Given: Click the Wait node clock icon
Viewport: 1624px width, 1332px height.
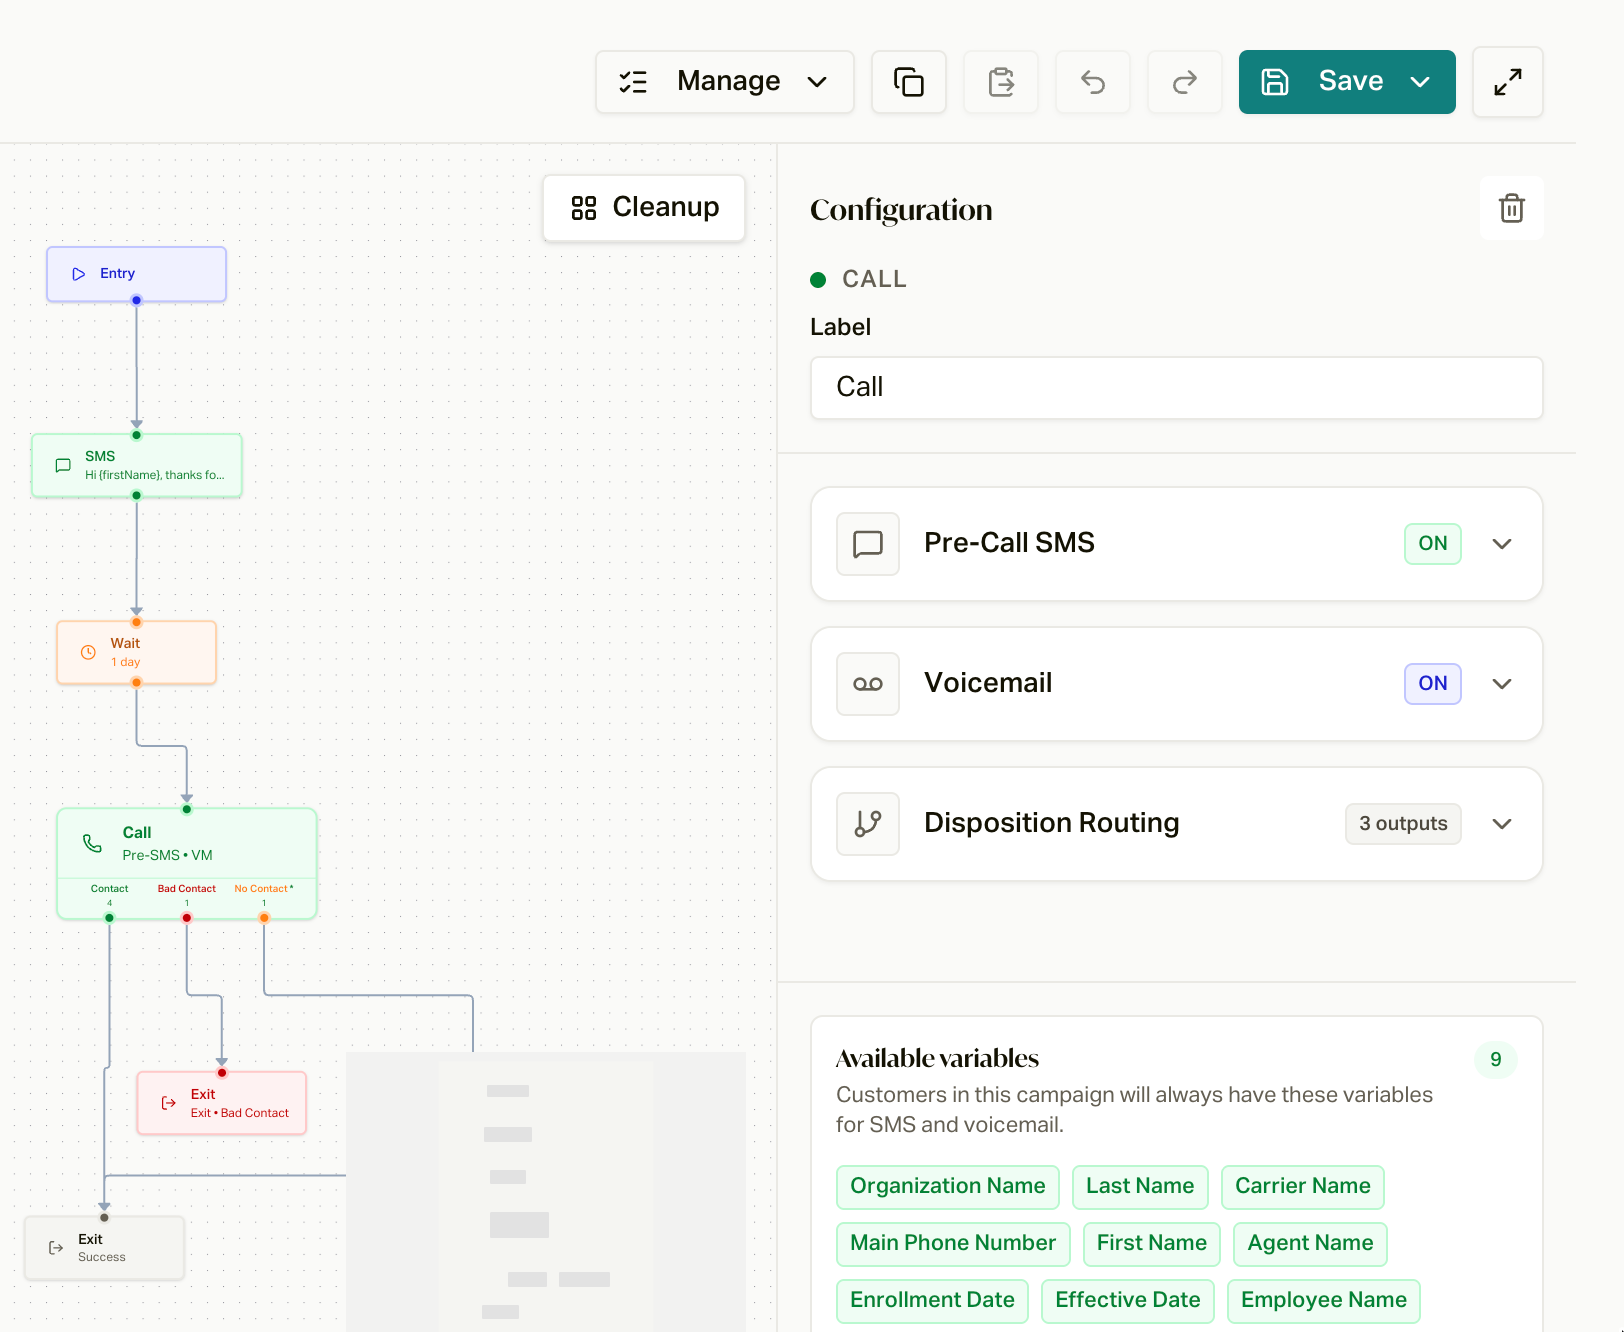Looking at the screenshot, I should pos(88,652).
